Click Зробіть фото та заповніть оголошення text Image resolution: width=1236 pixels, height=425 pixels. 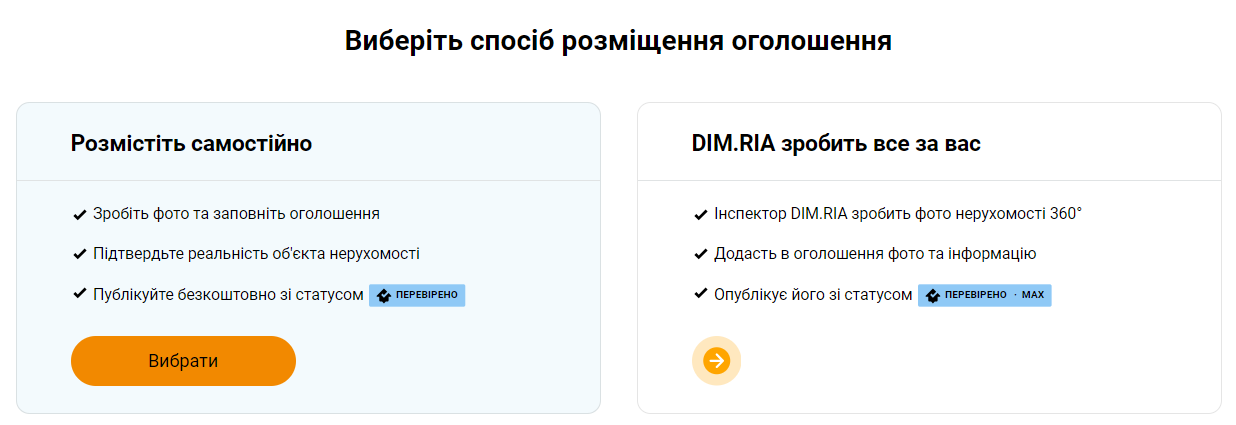[x=236, y=214]
